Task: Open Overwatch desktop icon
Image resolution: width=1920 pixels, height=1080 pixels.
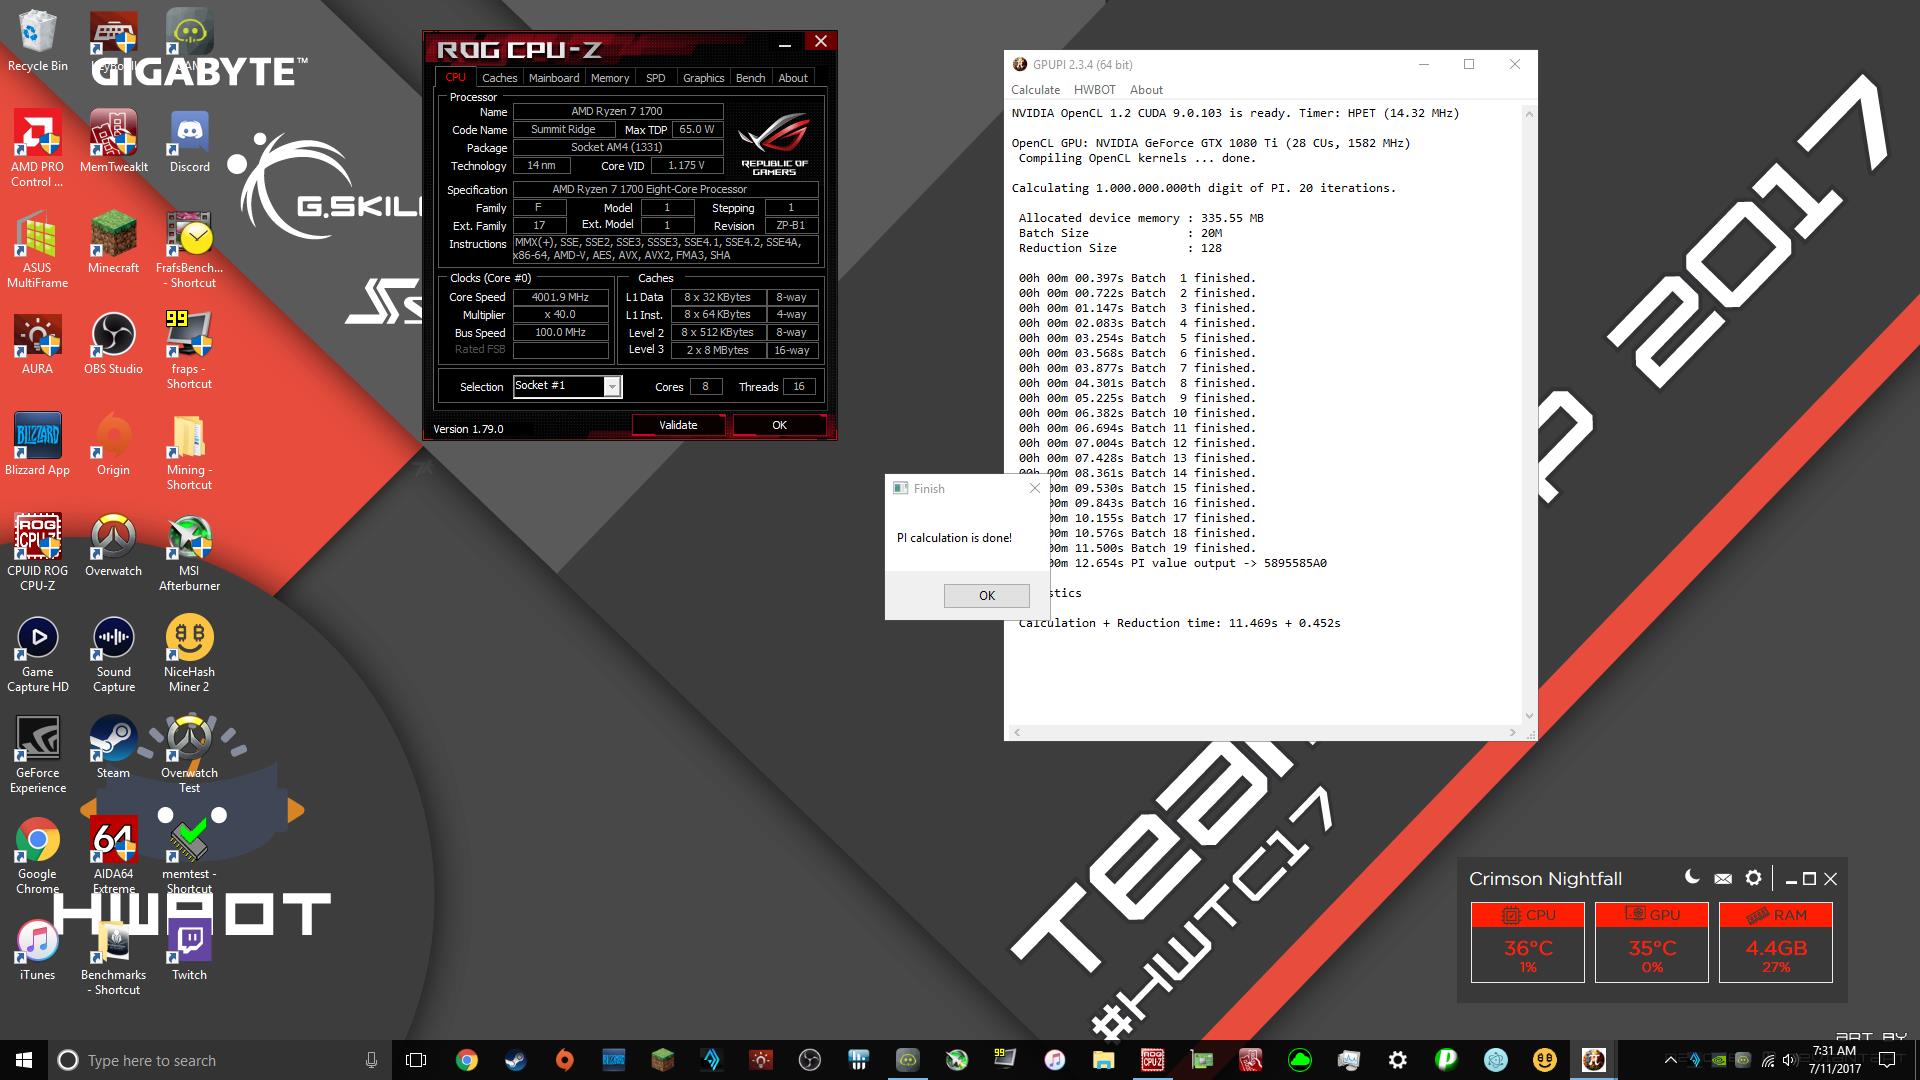Action: click(113, 545)
